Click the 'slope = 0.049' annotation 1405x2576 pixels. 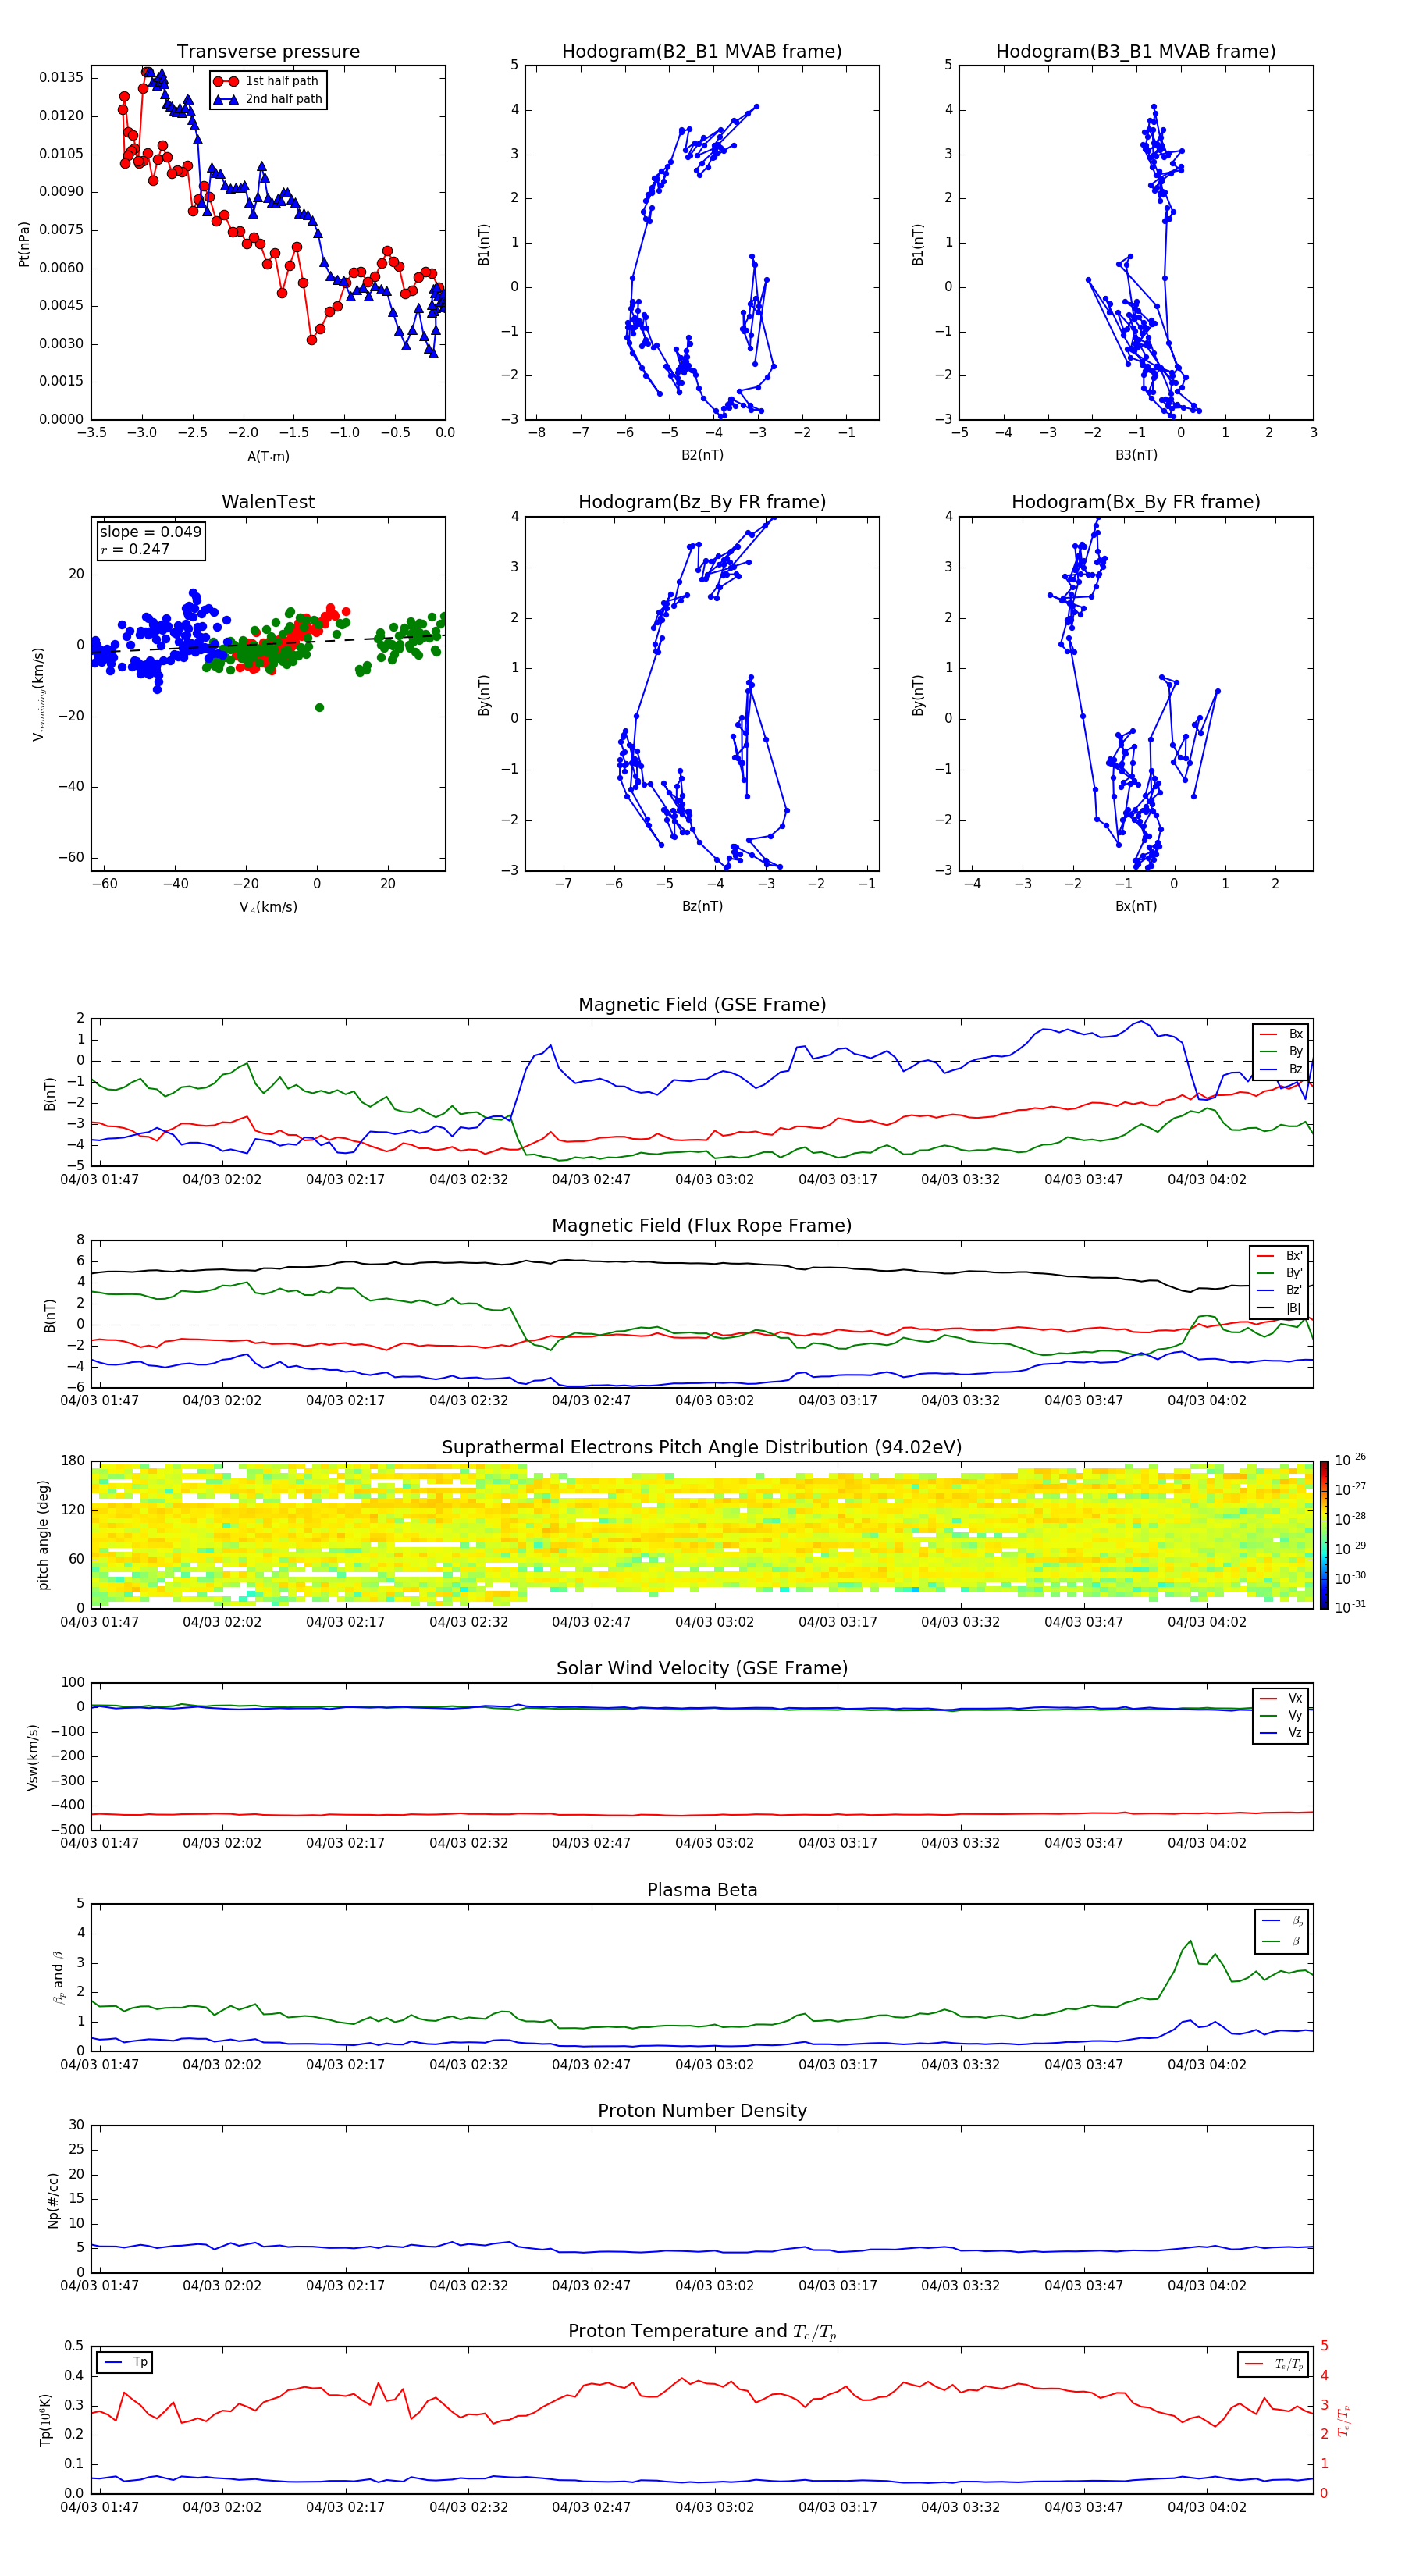click(x=150, y=532)
